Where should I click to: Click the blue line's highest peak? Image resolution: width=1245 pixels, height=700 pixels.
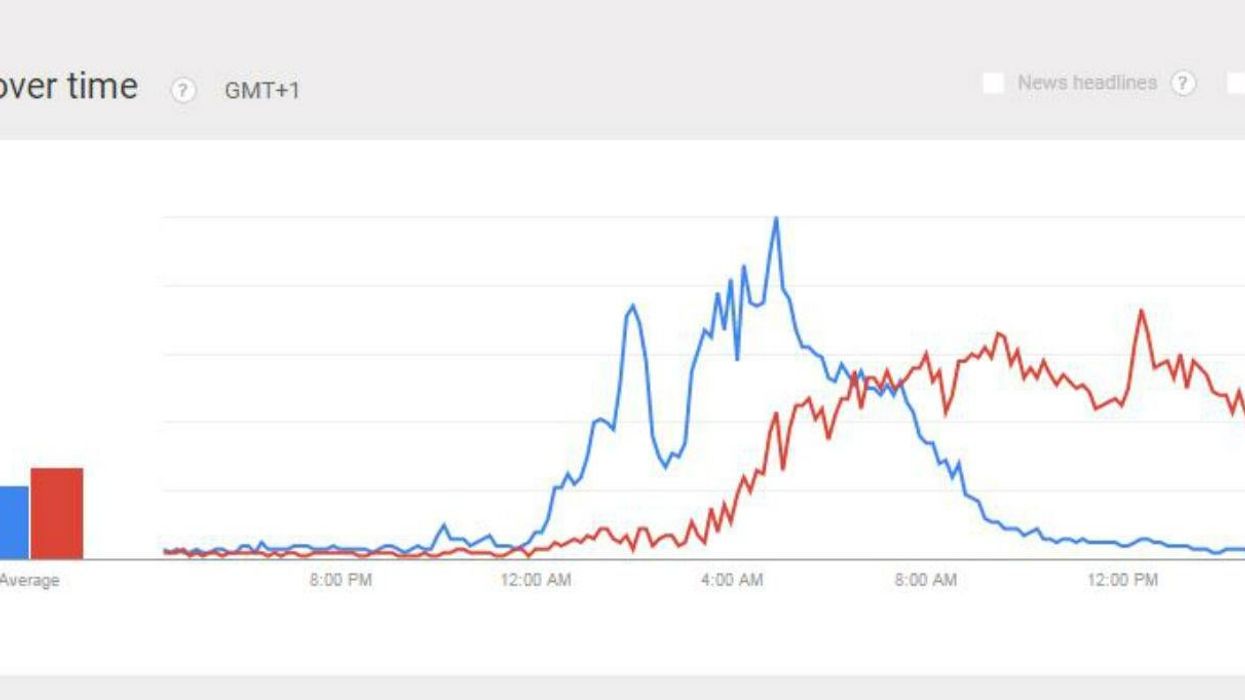coord(775,219)
